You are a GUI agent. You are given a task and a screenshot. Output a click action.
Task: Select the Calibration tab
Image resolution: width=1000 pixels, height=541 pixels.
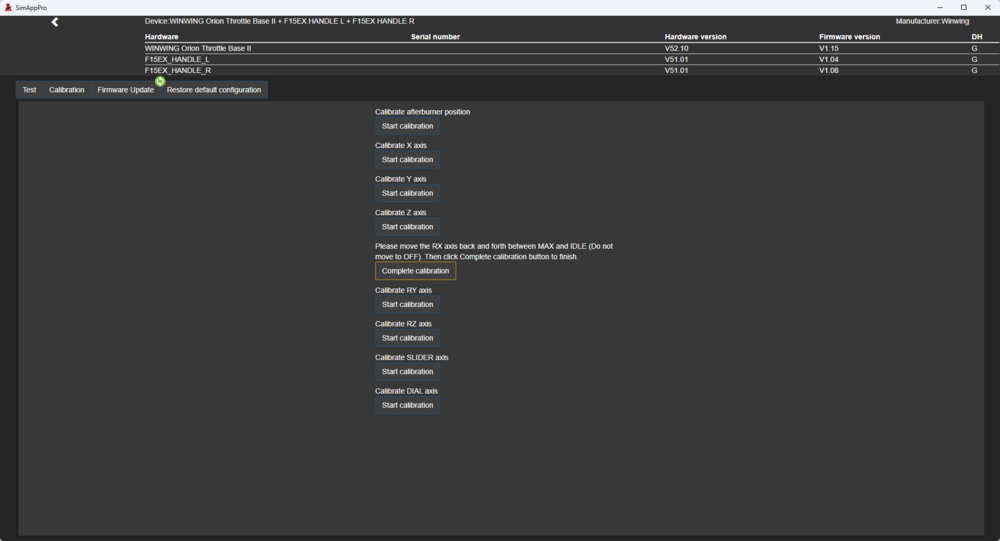67,90
